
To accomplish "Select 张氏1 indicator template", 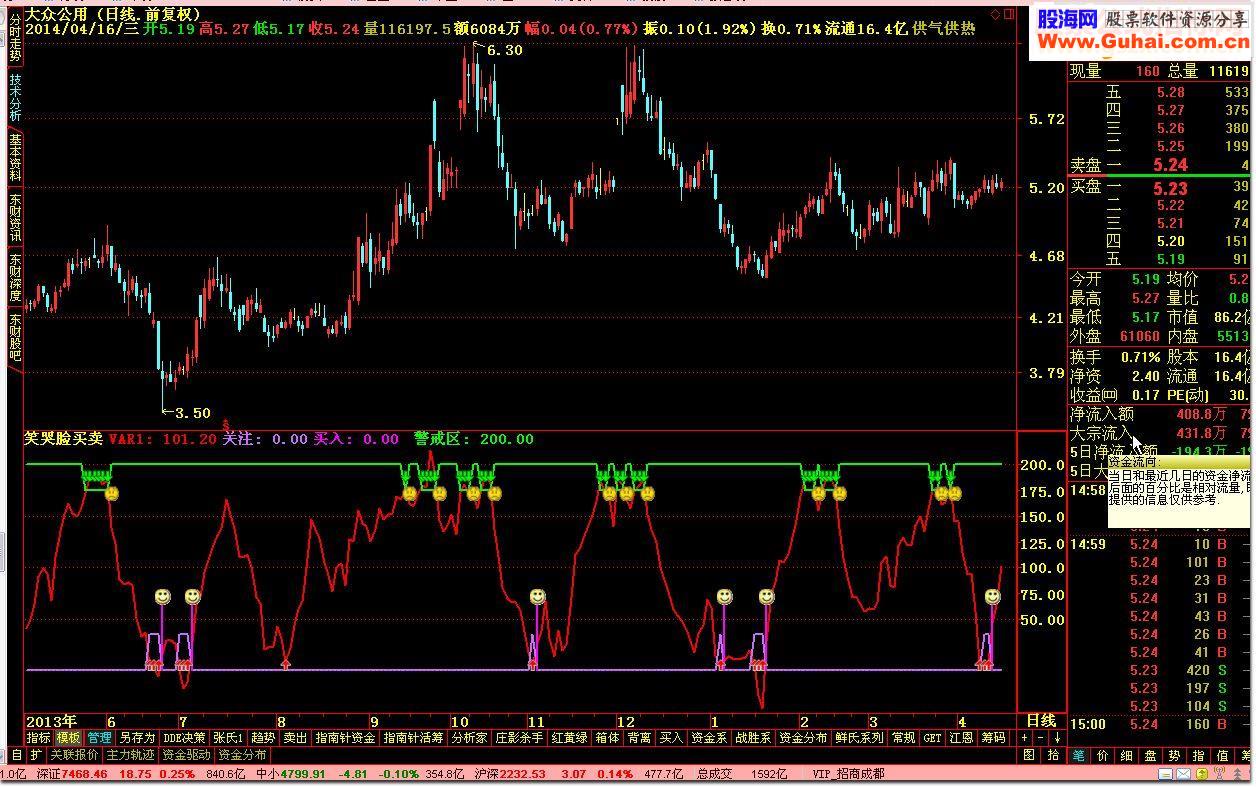I will [228, 738].
